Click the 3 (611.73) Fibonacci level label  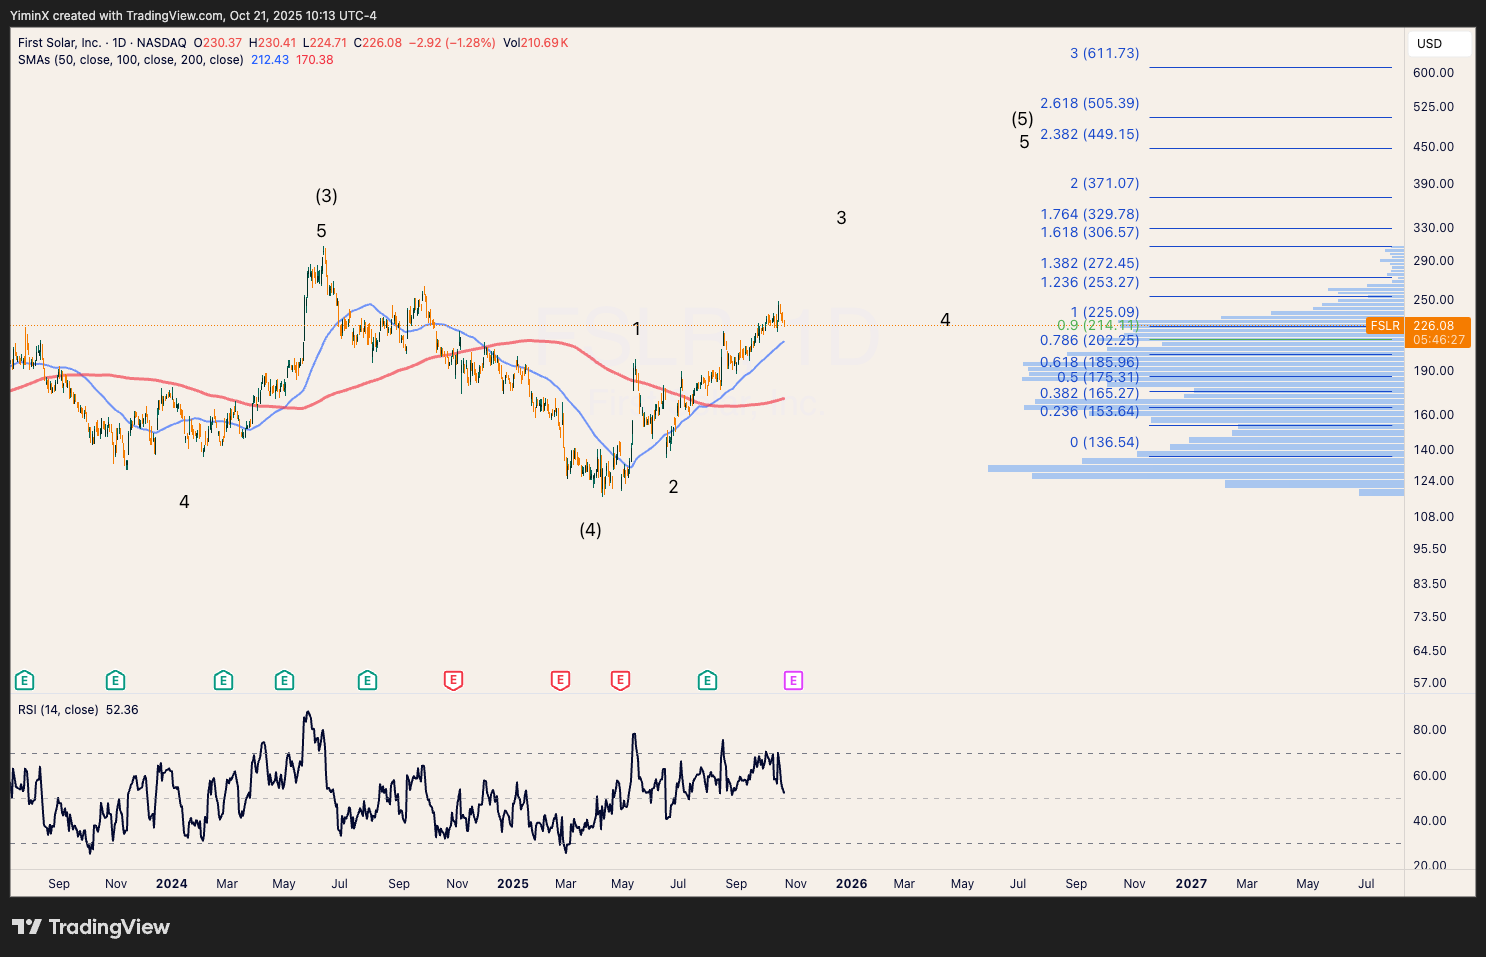[1105, 53]
